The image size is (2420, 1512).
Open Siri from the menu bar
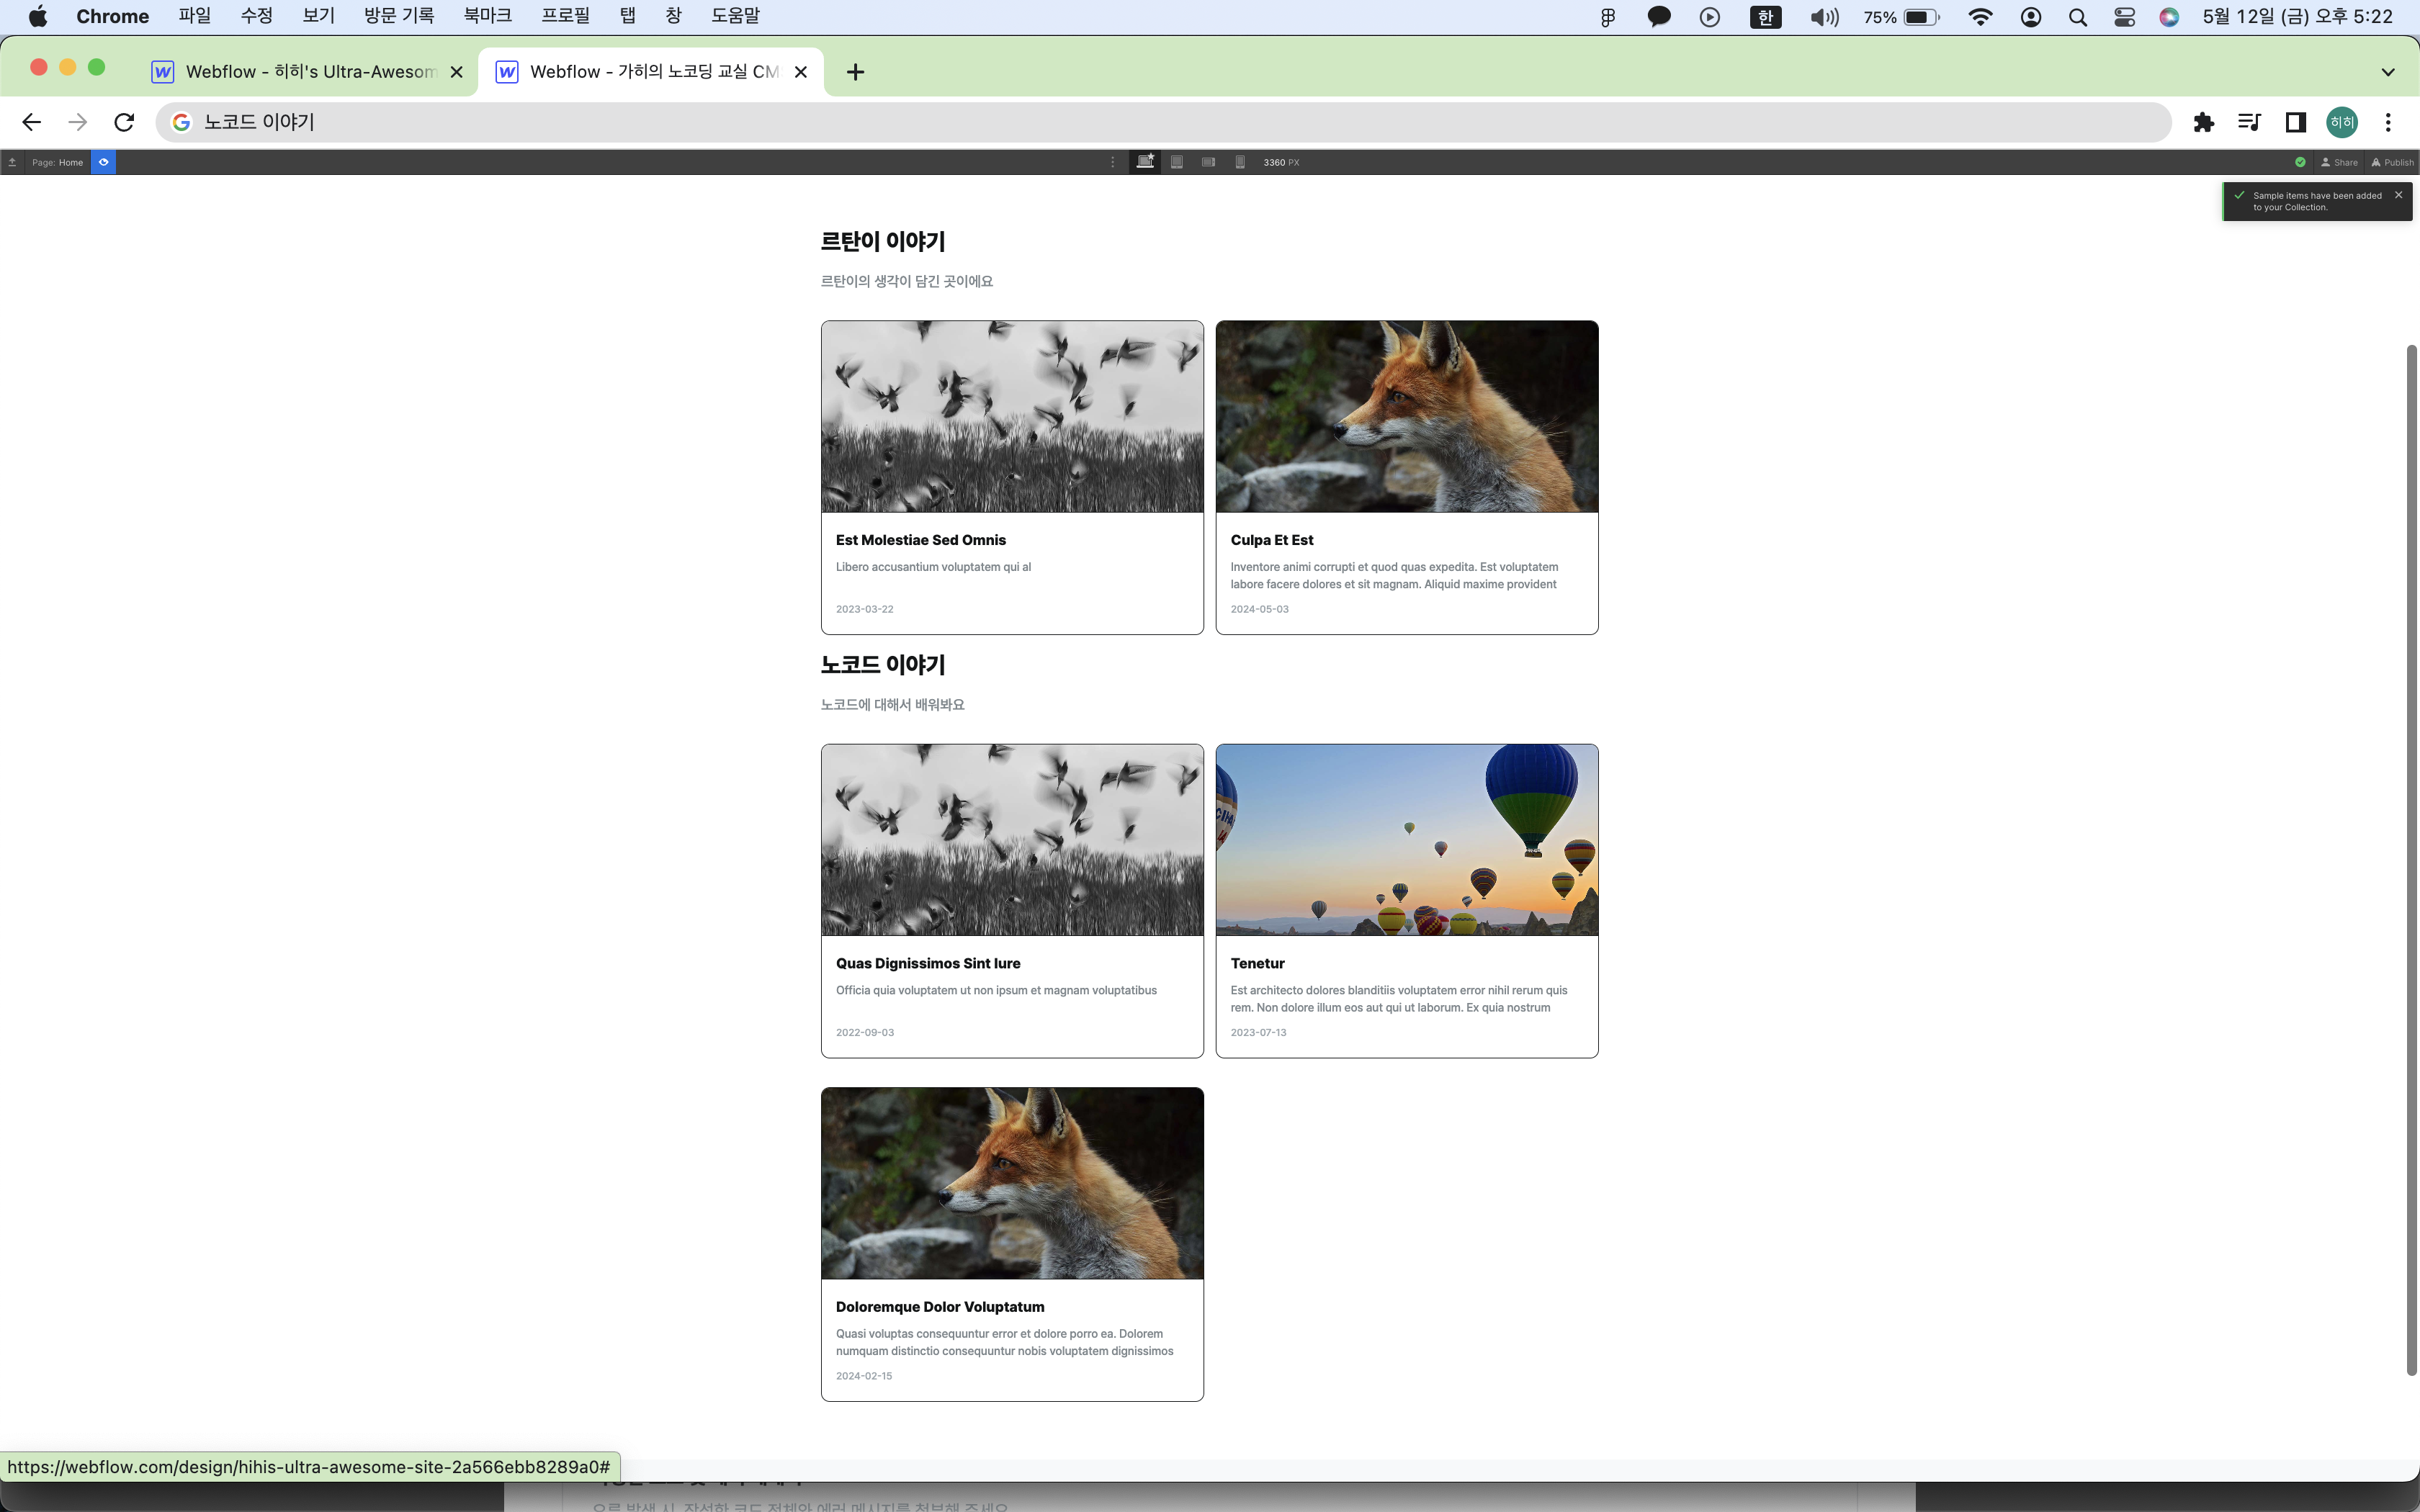(2169, 17)
